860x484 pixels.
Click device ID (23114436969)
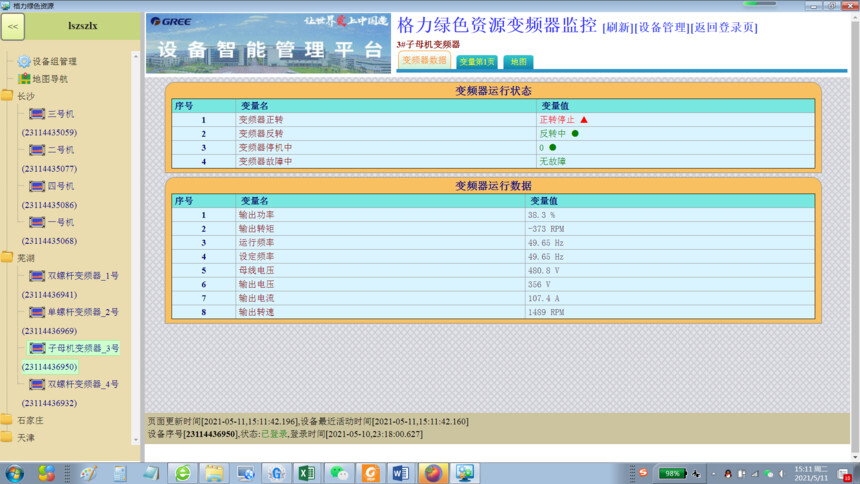click(49, 331)
